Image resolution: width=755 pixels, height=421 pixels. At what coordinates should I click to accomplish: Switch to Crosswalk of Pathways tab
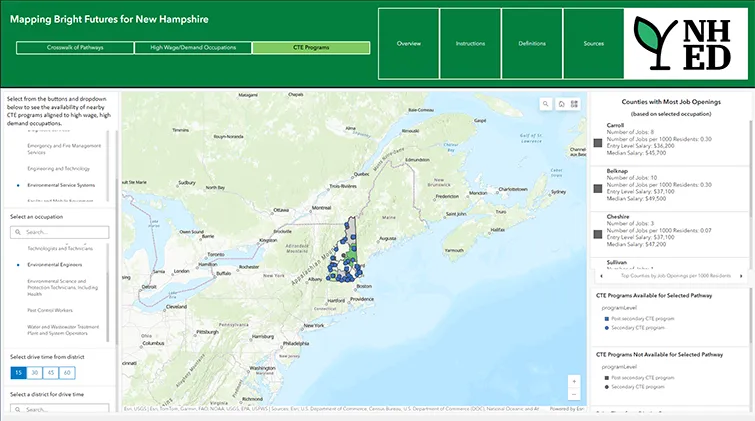tap(75, 48)
